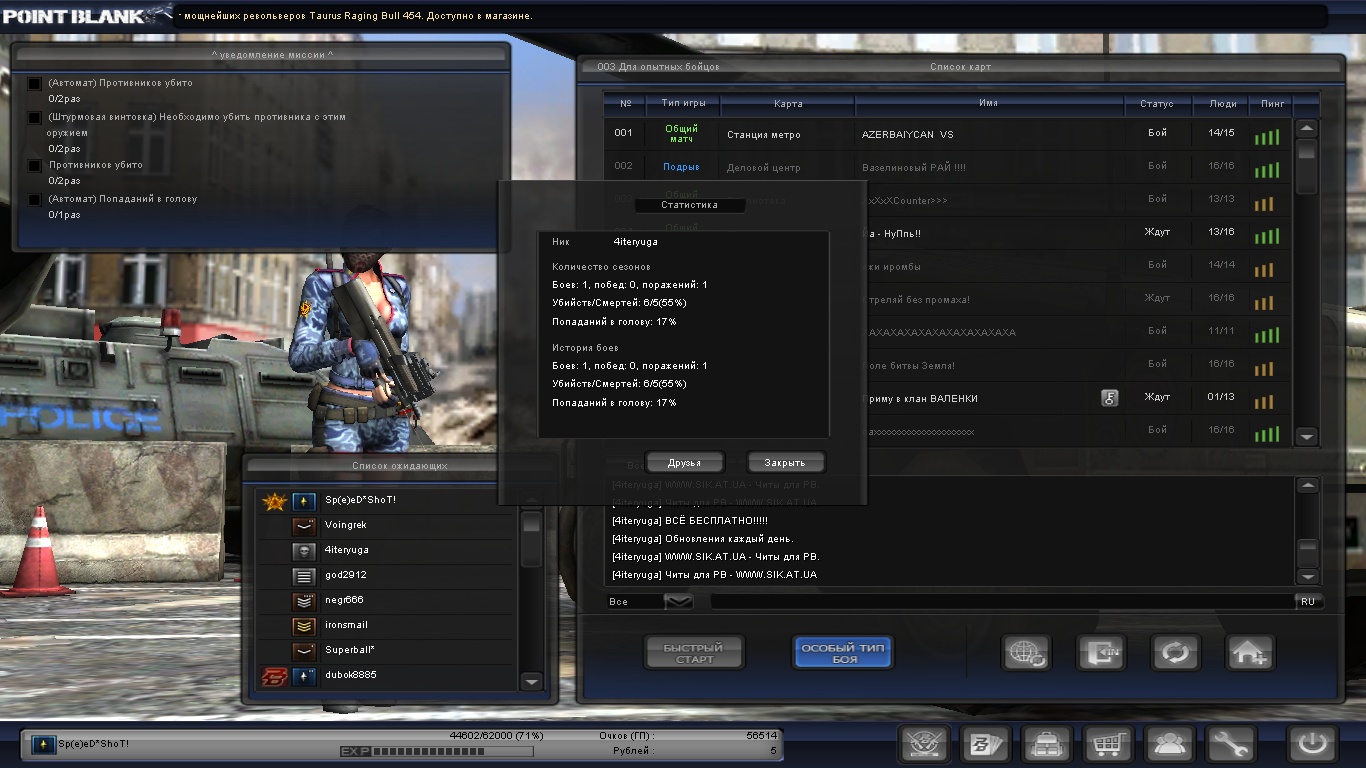The image size is (1366, 768).
Task: Toggle the Штурмовая винтовка mission checkbox
Action: (35, 118)
